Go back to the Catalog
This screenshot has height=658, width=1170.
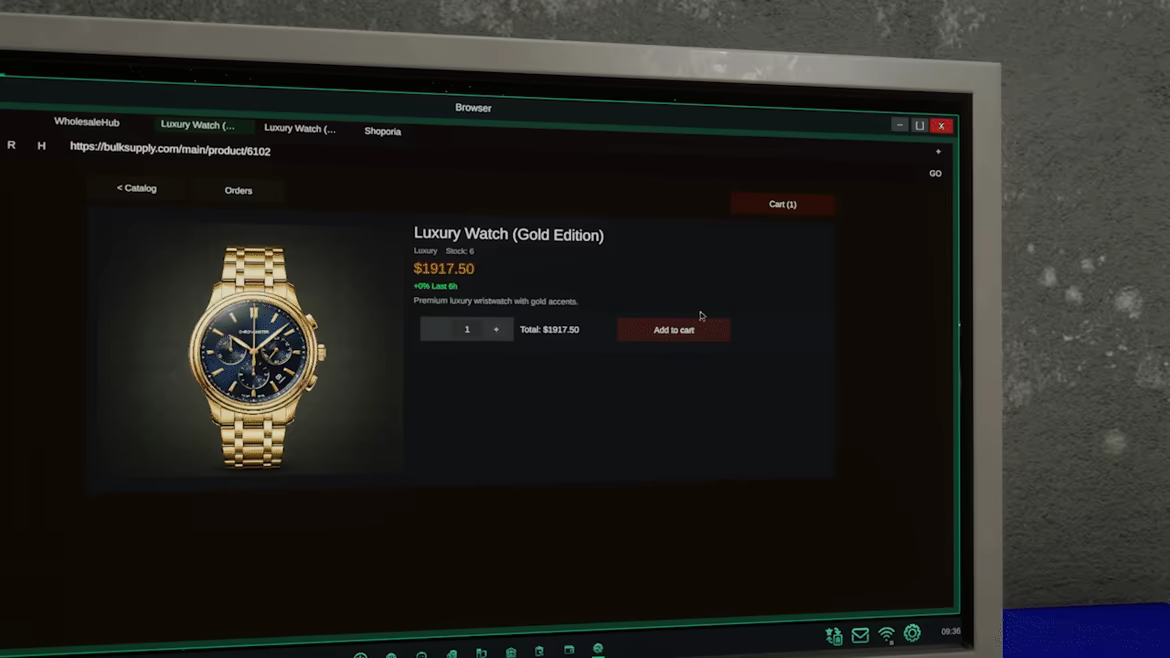pyautogui.click(x=137, y=188)
